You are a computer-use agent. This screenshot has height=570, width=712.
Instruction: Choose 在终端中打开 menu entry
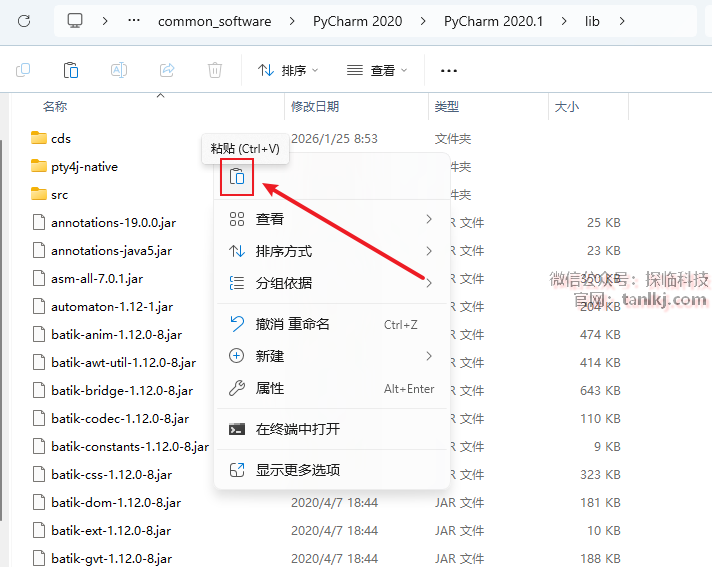[297, 429]
